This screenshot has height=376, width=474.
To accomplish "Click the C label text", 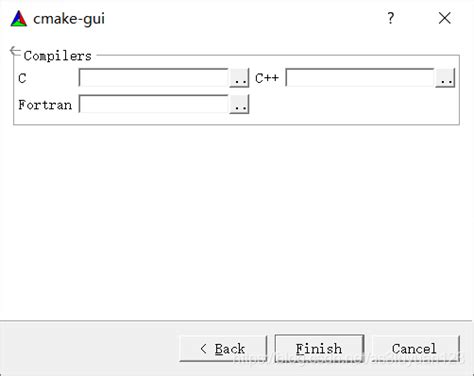I will point(22,78).
